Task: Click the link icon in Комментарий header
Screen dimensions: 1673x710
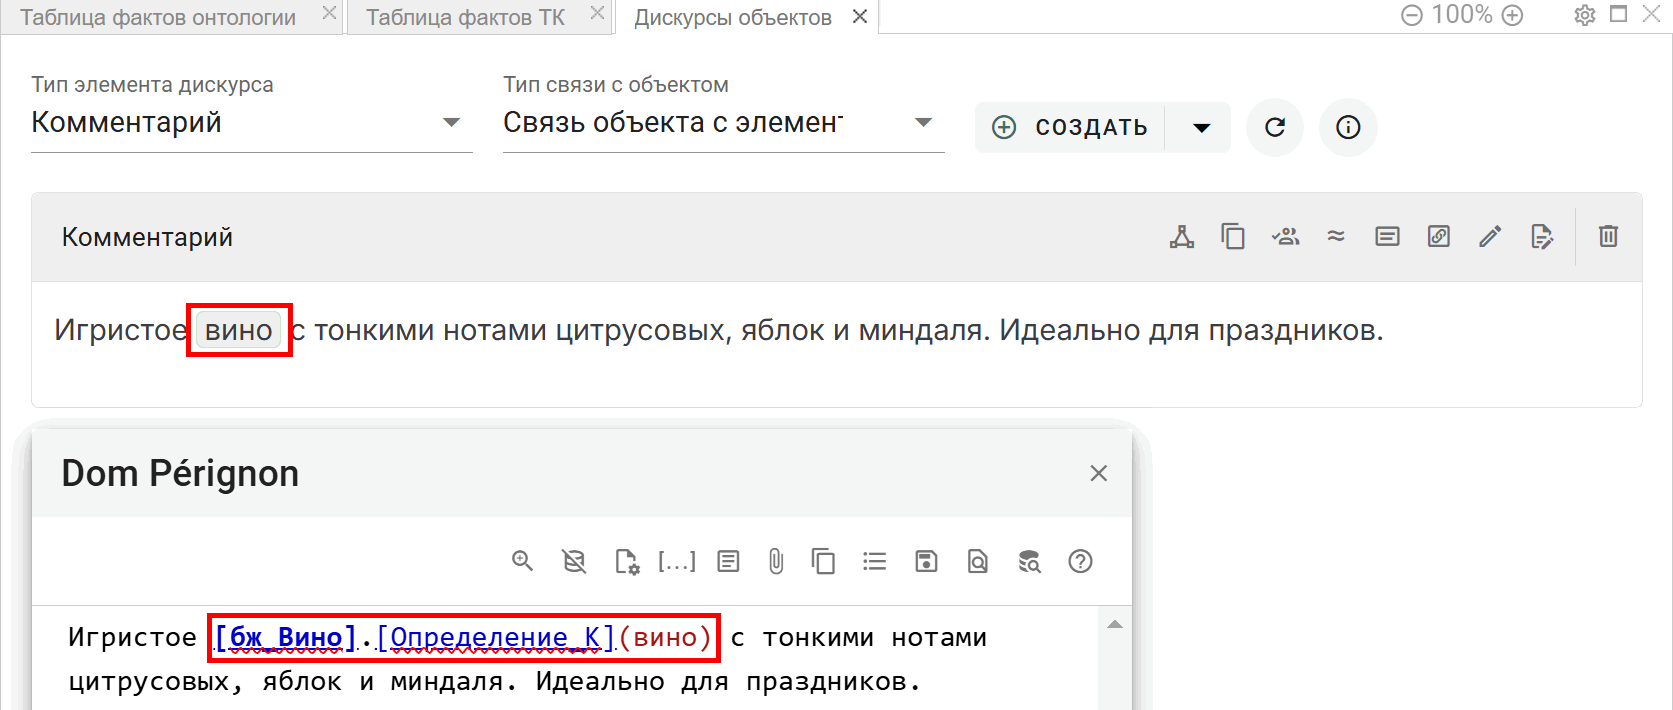Action: click(1439, 237)
